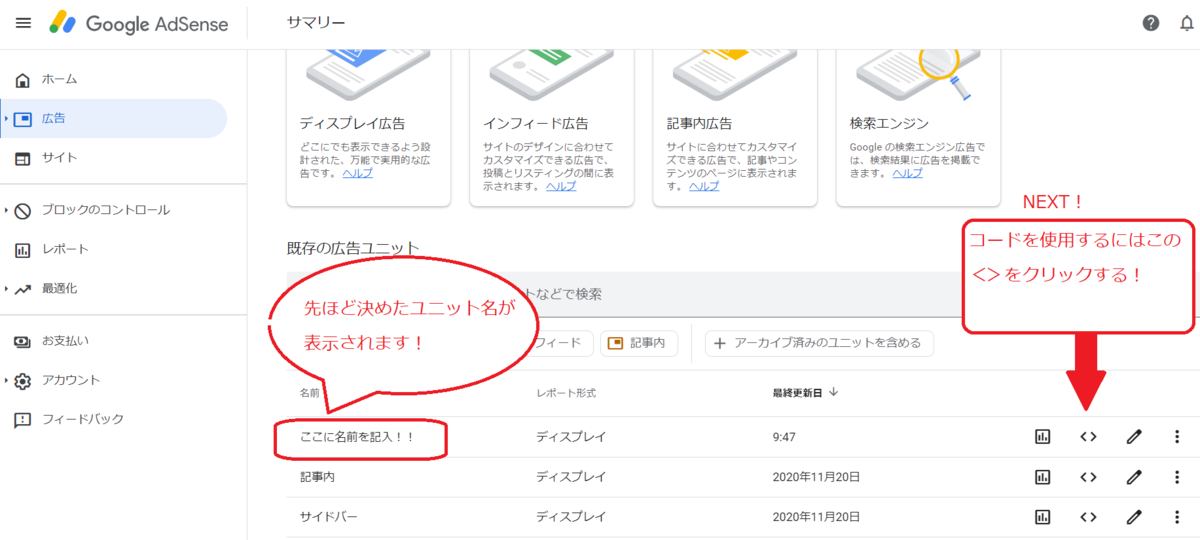
Task: Expand the ブロックのコントロール section arrow
Action: (x=6, y=210)
